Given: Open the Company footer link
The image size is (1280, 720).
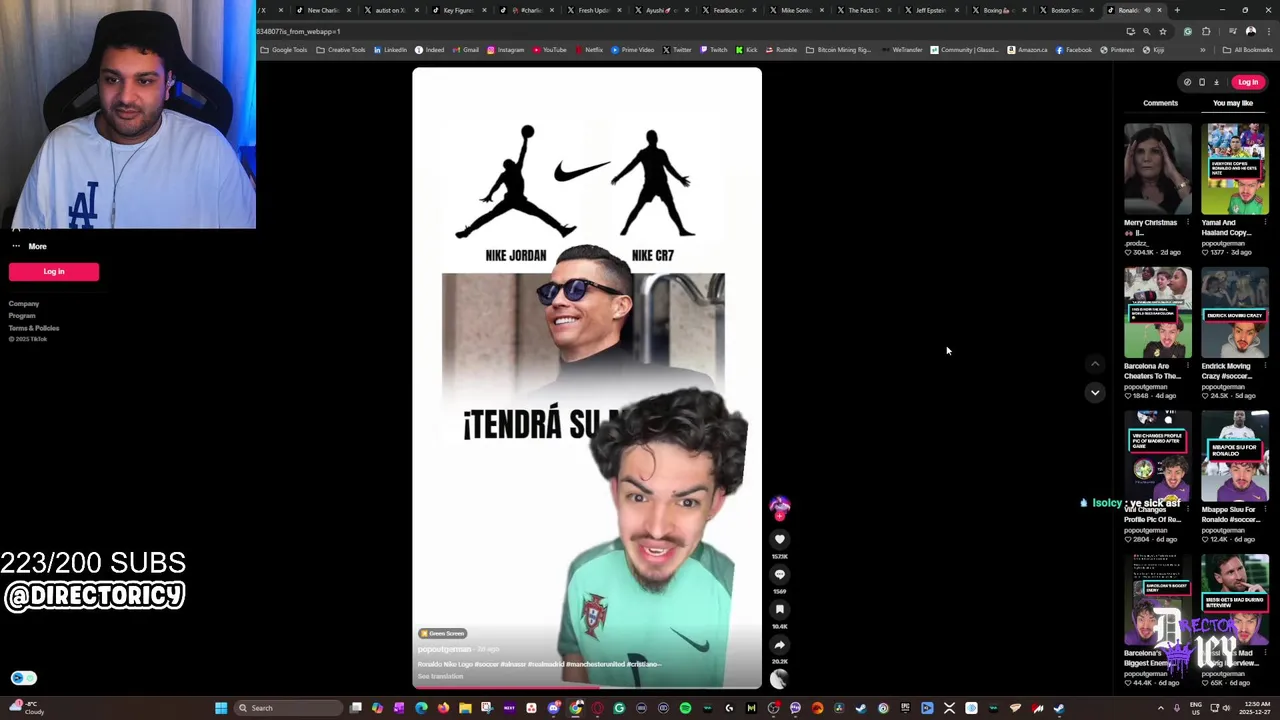Looking at the screenshot, I should [x=24, y=304].
